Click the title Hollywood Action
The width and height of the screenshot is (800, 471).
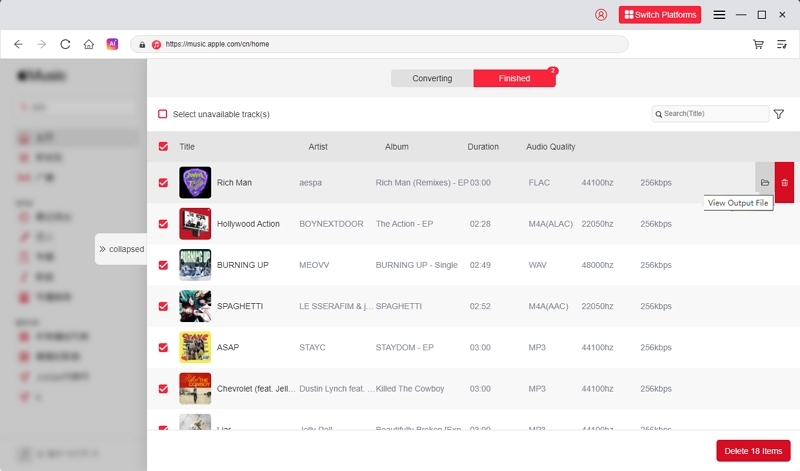click(x=248, y=224)
